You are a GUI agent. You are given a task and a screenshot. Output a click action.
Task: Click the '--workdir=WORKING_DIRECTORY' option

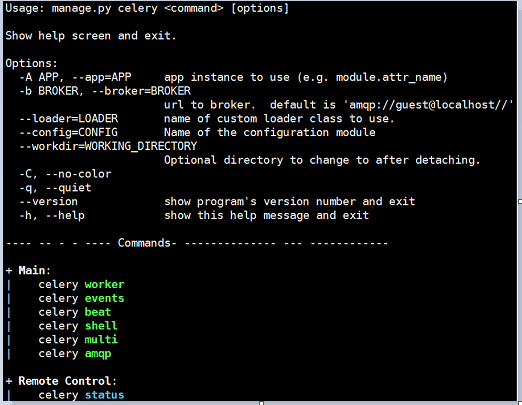click(x=108, y=146)
